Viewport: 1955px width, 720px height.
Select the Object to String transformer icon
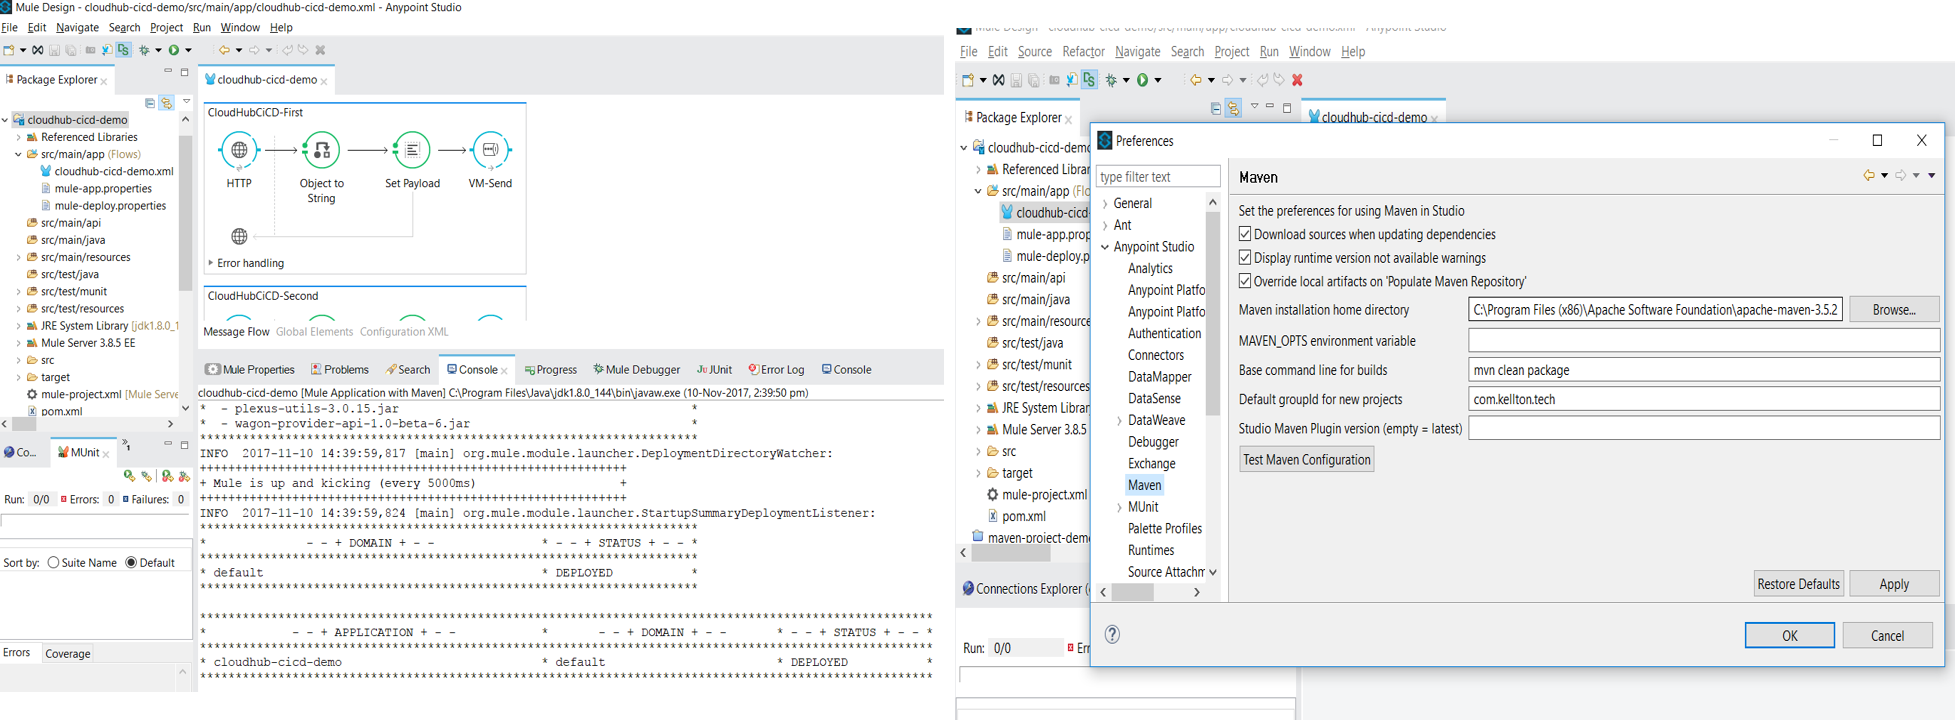321,151
